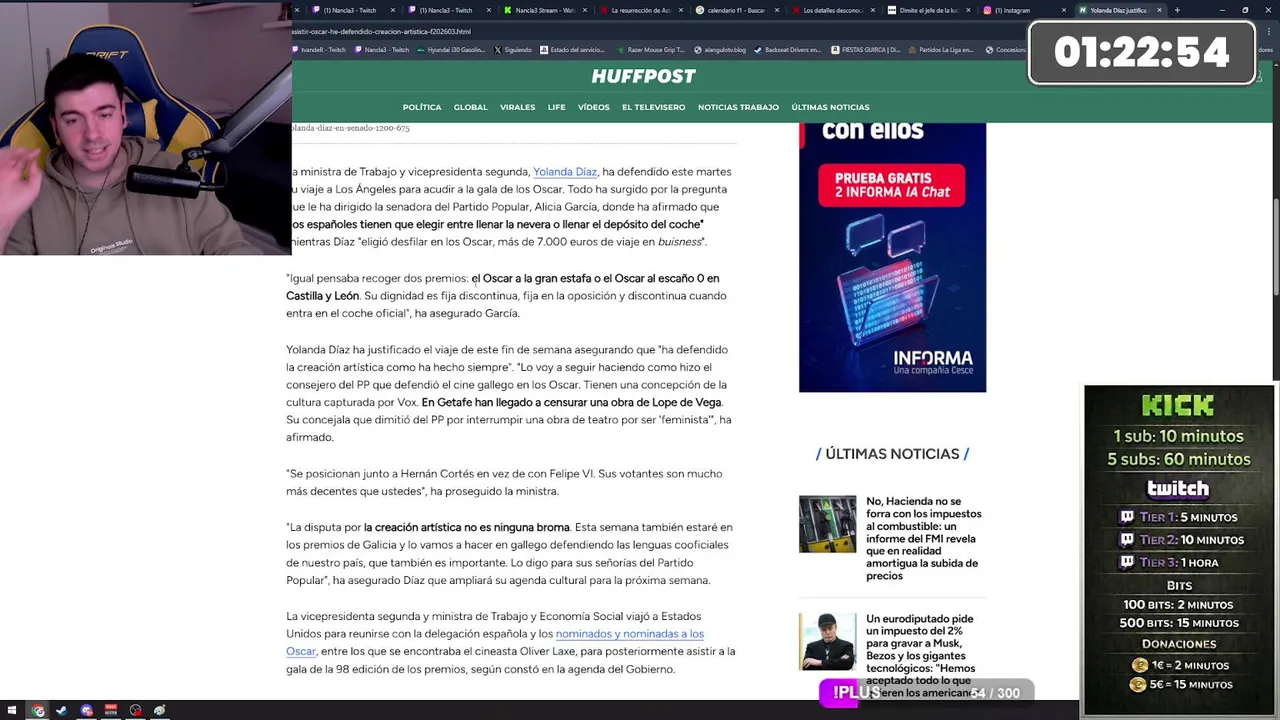Click the Concesion bookmark
This screenshot has width=1280, height=720.
1005,49
